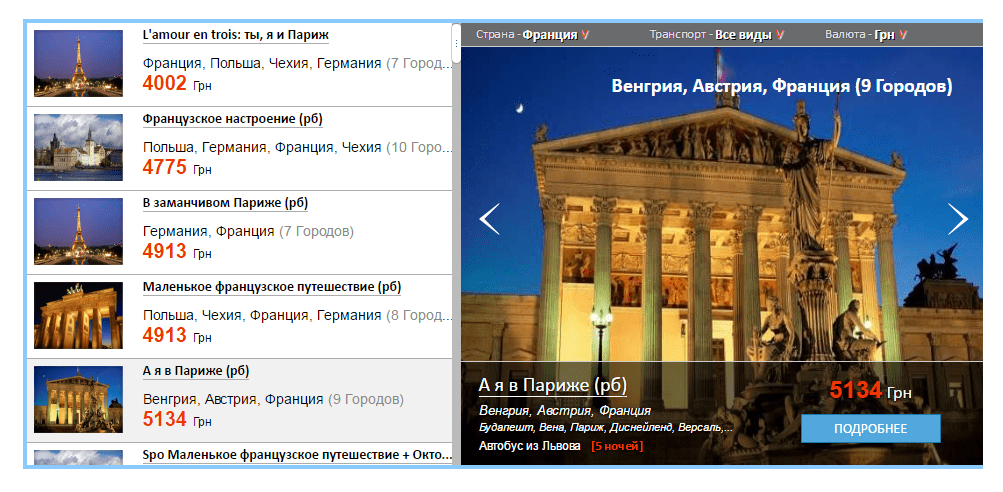
Task: Click Eiffel Tower thumbnail of В заманчивом Париже
Action: pos(78,231)
